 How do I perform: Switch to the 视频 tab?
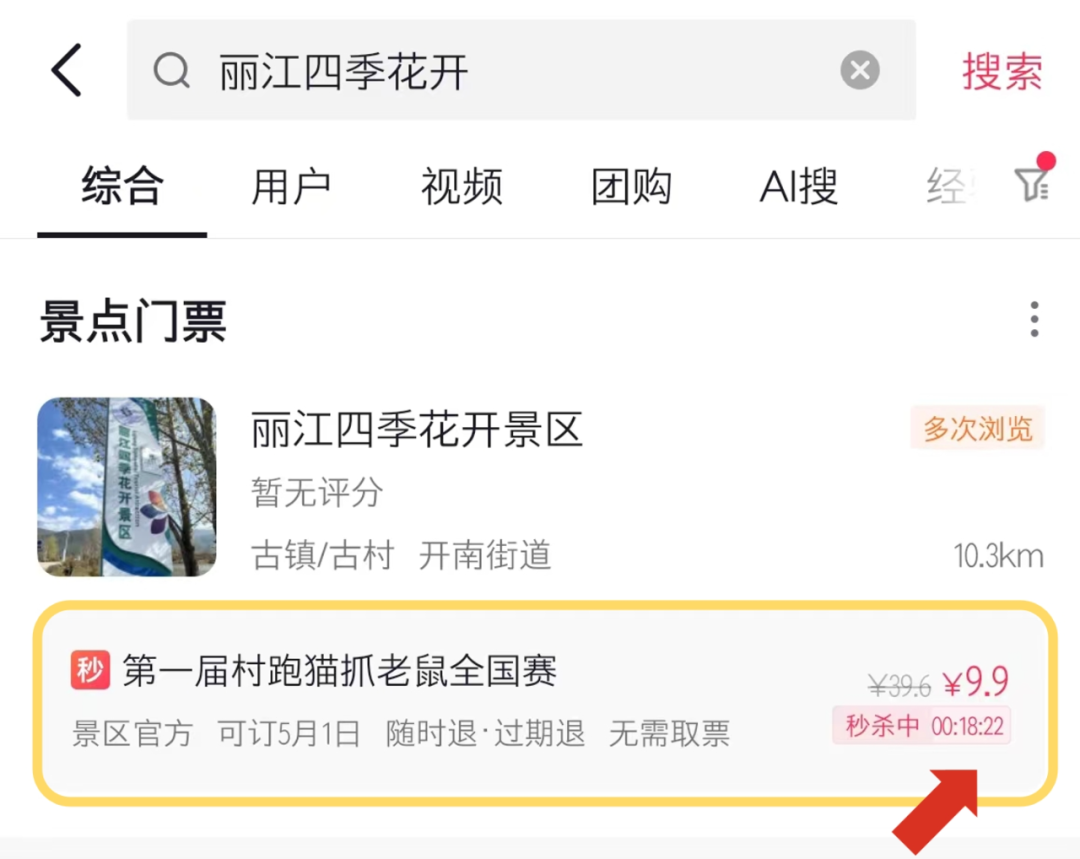tap(461, 186)
